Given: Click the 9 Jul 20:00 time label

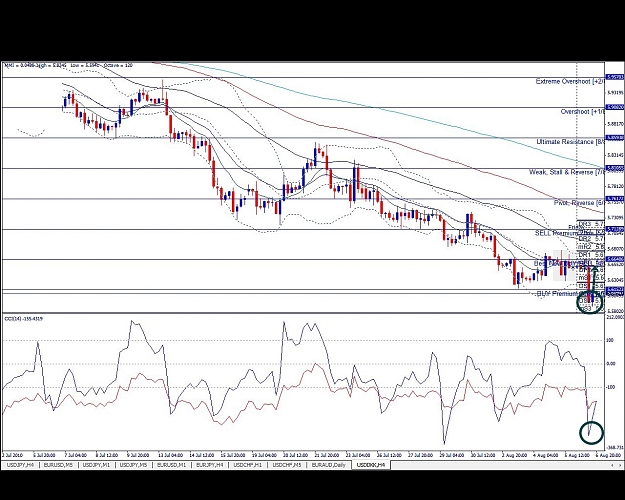Looking at the screenshot, I should [x=138, y=455].
